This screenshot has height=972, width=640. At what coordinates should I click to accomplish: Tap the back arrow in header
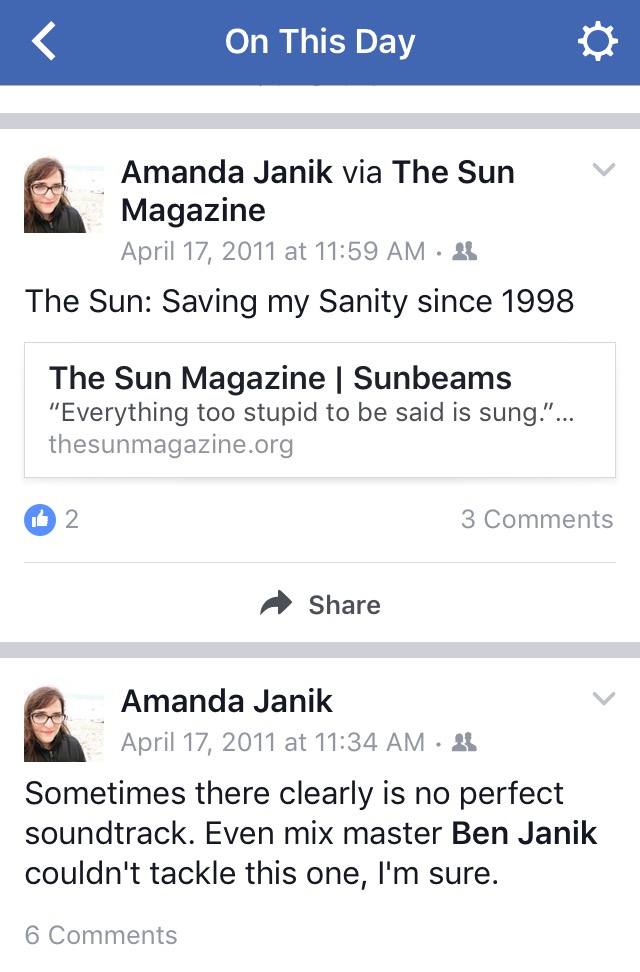[x=43, y=42]
